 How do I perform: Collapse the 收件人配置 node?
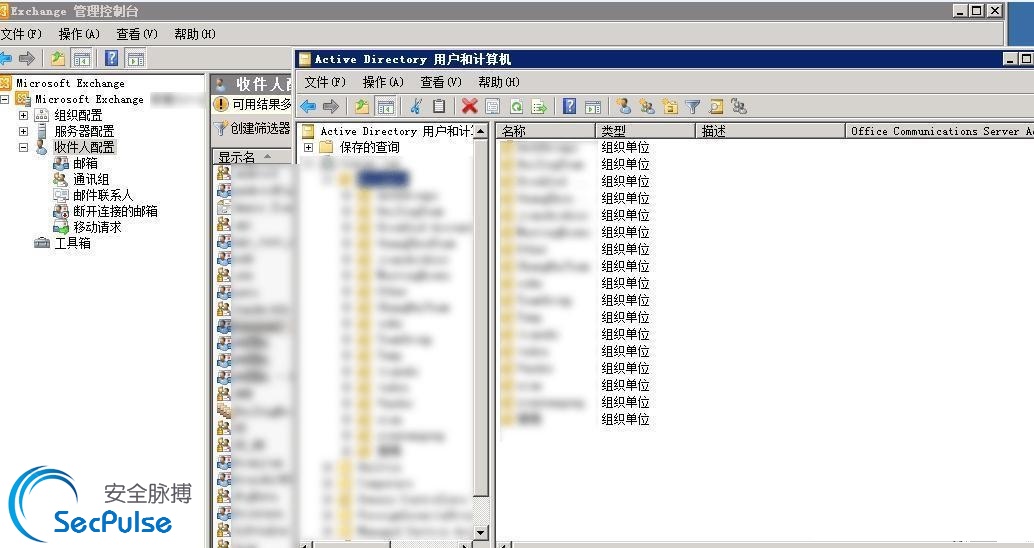click(23, 147)
